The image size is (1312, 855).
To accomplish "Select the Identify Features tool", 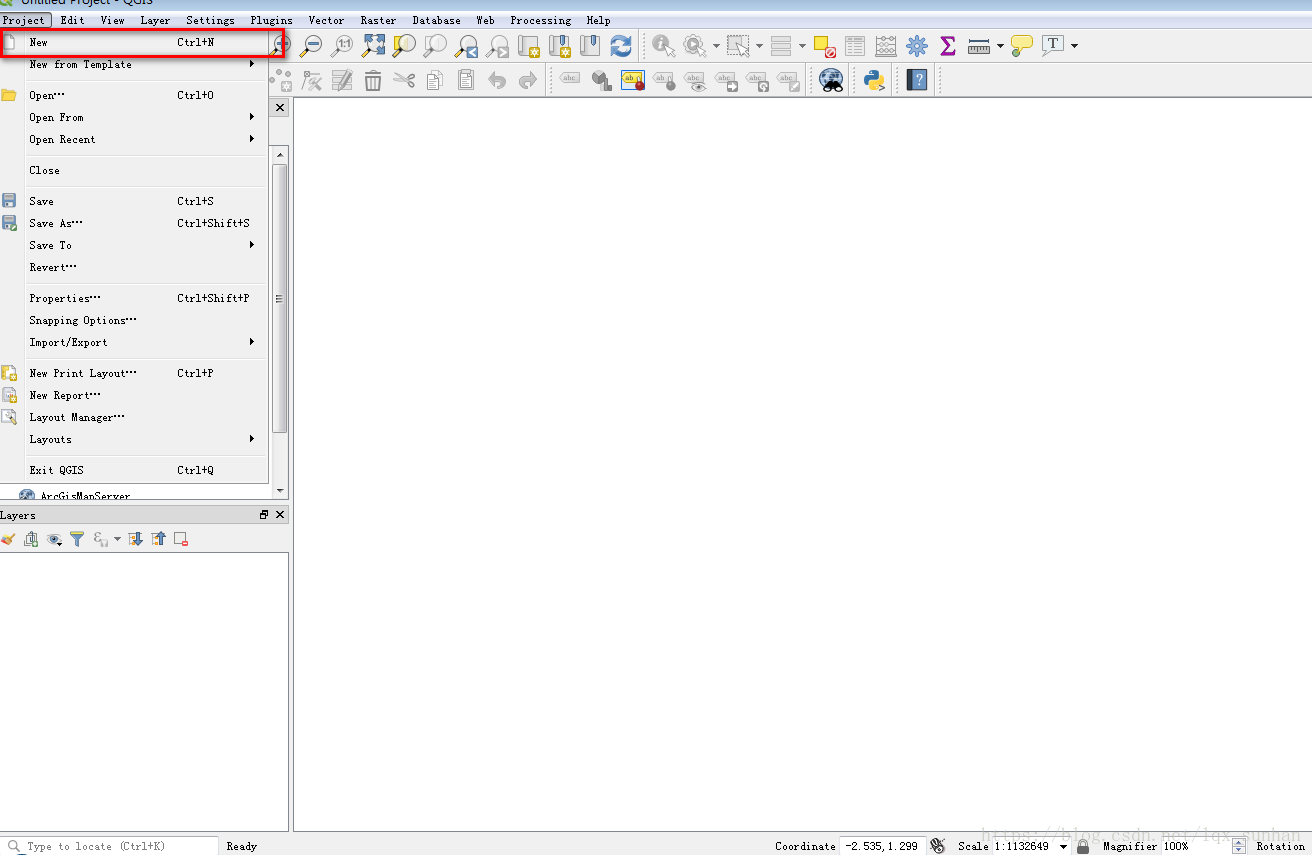I will point(663,45).
